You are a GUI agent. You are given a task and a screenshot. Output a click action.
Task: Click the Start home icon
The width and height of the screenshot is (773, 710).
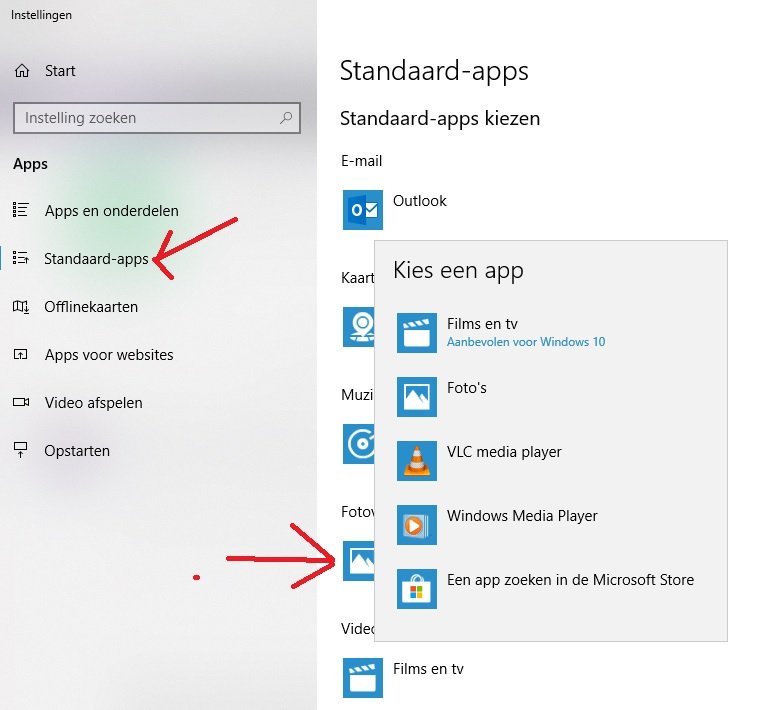[x=22, y=71]
